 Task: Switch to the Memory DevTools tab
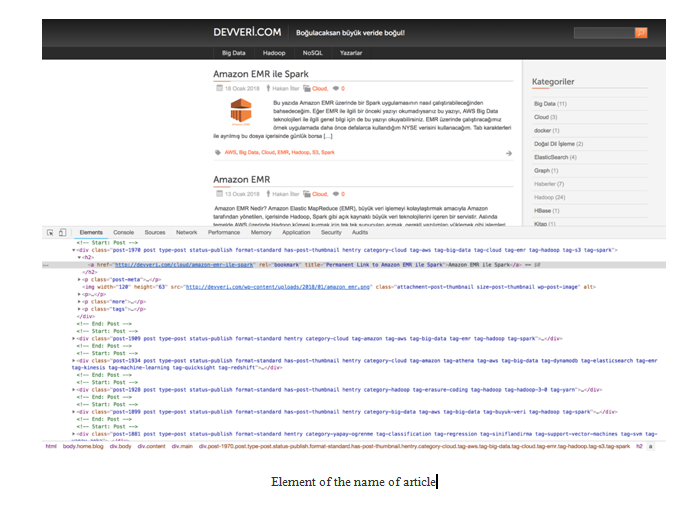(x=261, y=233)
